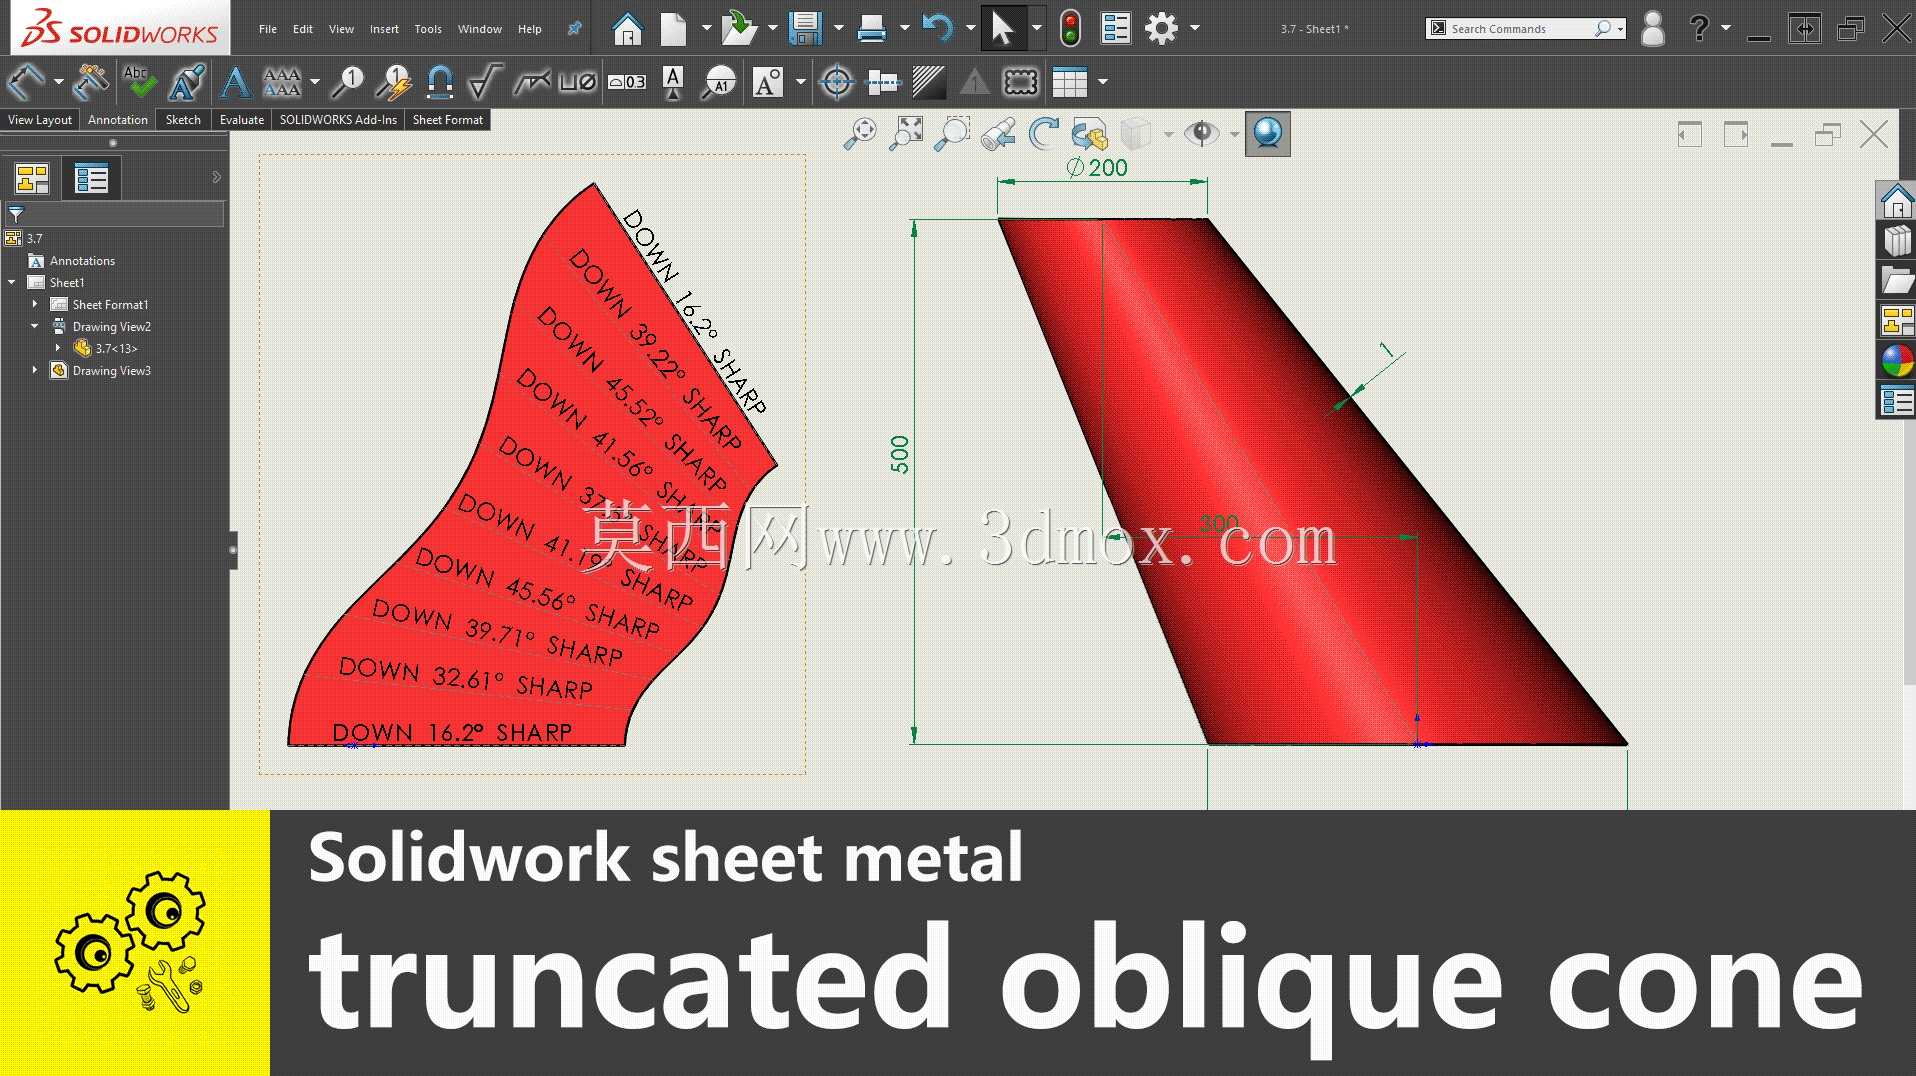Toggle the View Settings camera button

point(1267,134)
